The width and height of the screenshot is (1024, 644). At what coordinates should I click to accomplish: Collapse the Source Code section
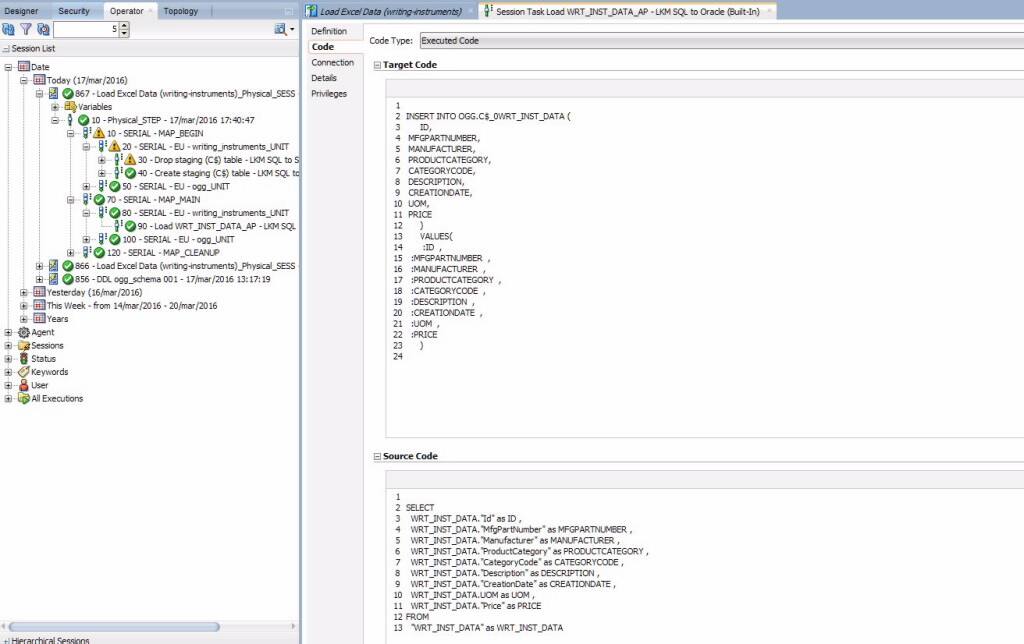click(x=377, y=456)
